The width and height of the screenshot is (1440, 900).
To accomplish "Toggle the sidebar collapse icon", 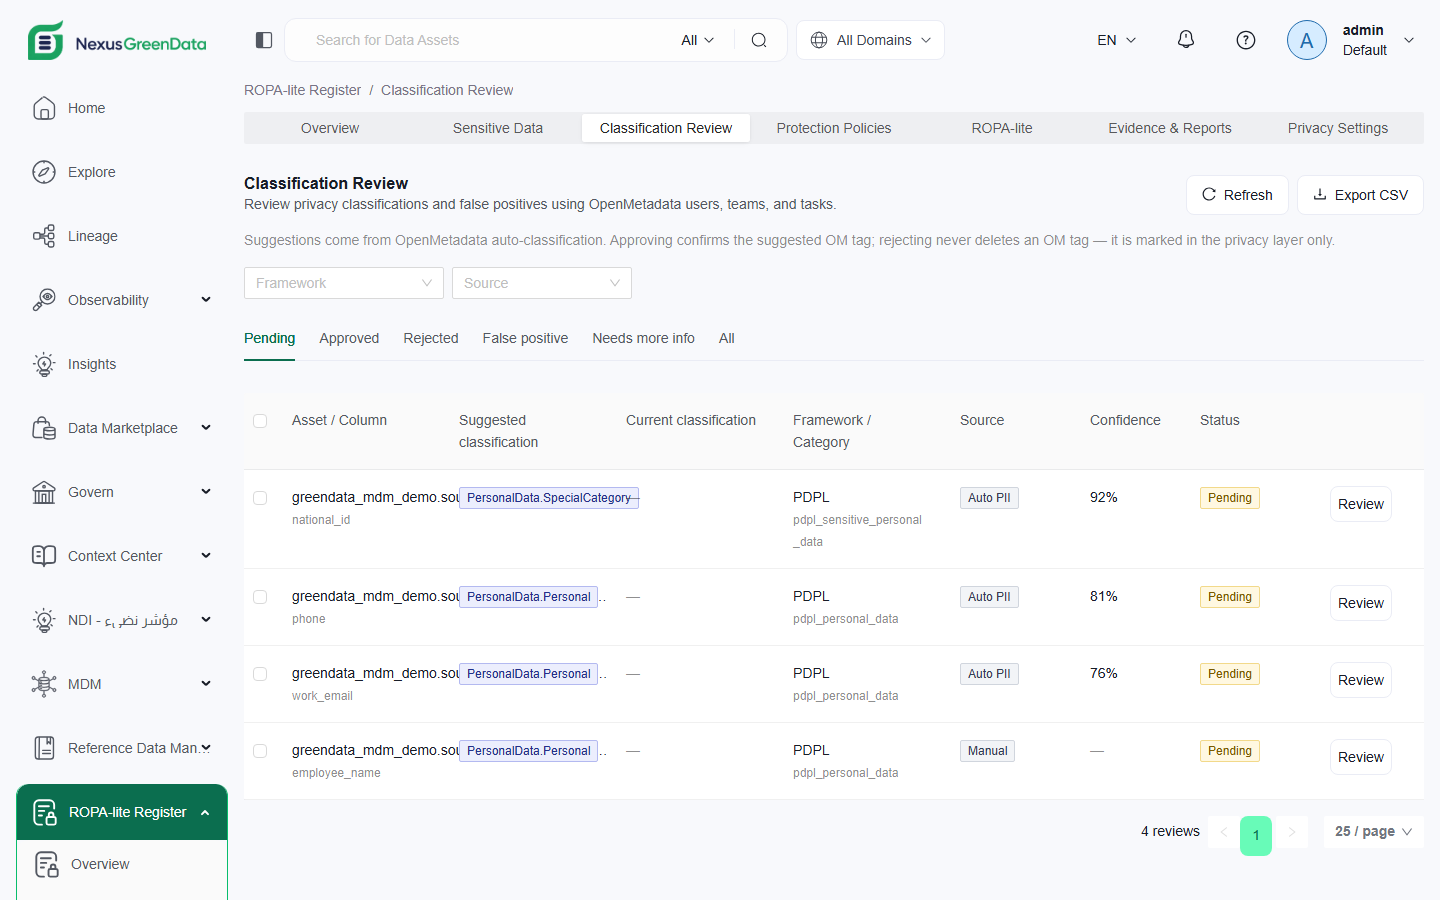I will tap(264, 40).
